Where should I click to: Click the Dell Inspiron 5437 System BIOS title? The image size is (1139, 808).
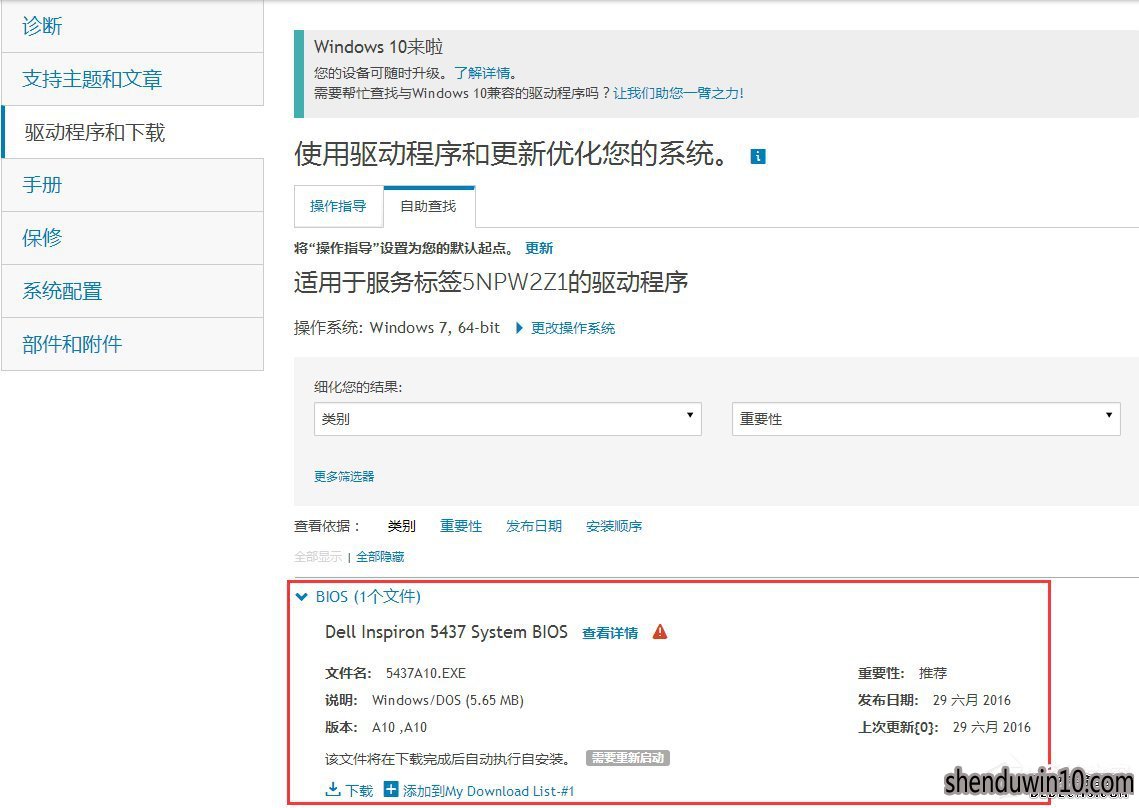click(446, 632)
